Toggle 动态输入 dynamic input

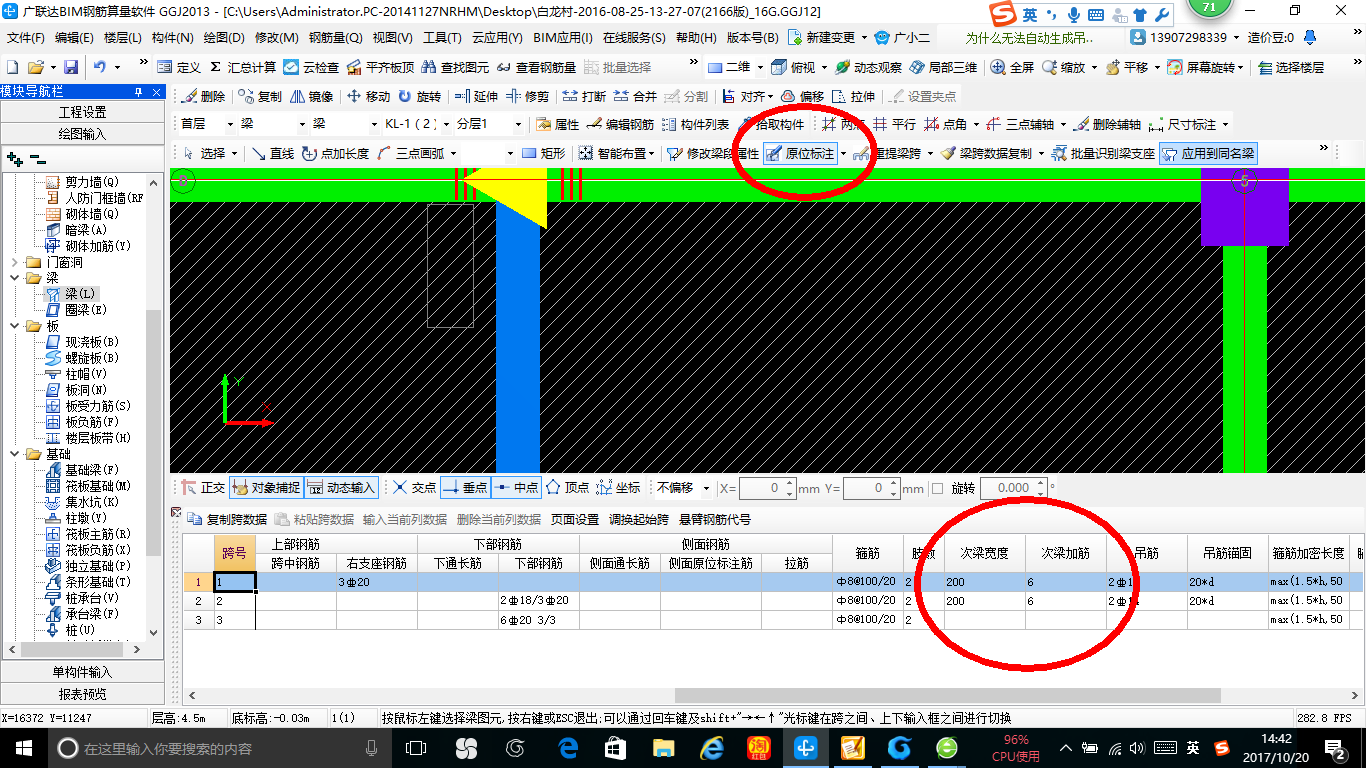(341, 487)
